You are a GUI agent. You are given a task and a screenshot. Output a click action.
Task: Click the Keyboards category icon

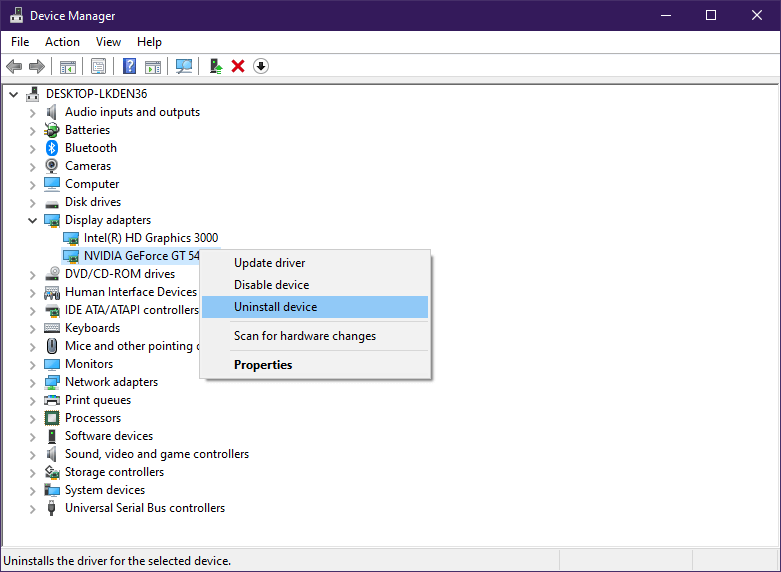(52, 328)
